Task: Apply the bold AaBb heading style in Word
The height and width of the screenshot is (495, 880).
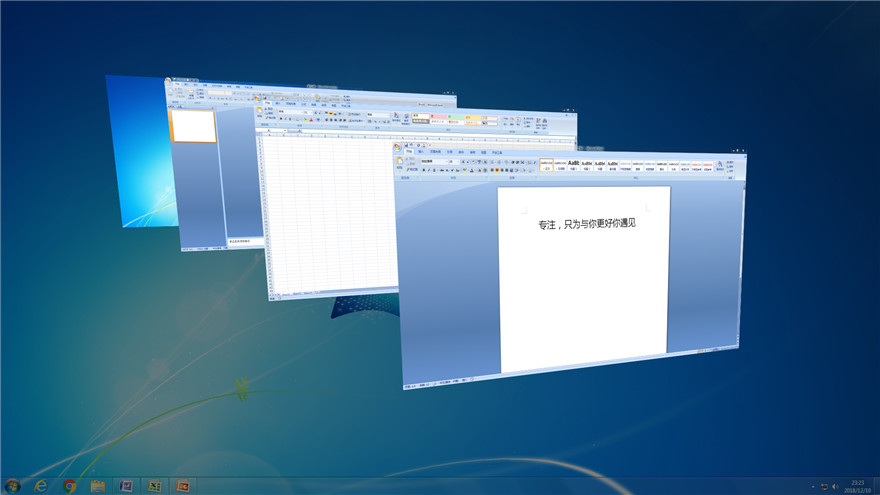Action: (x=573, y=164)
